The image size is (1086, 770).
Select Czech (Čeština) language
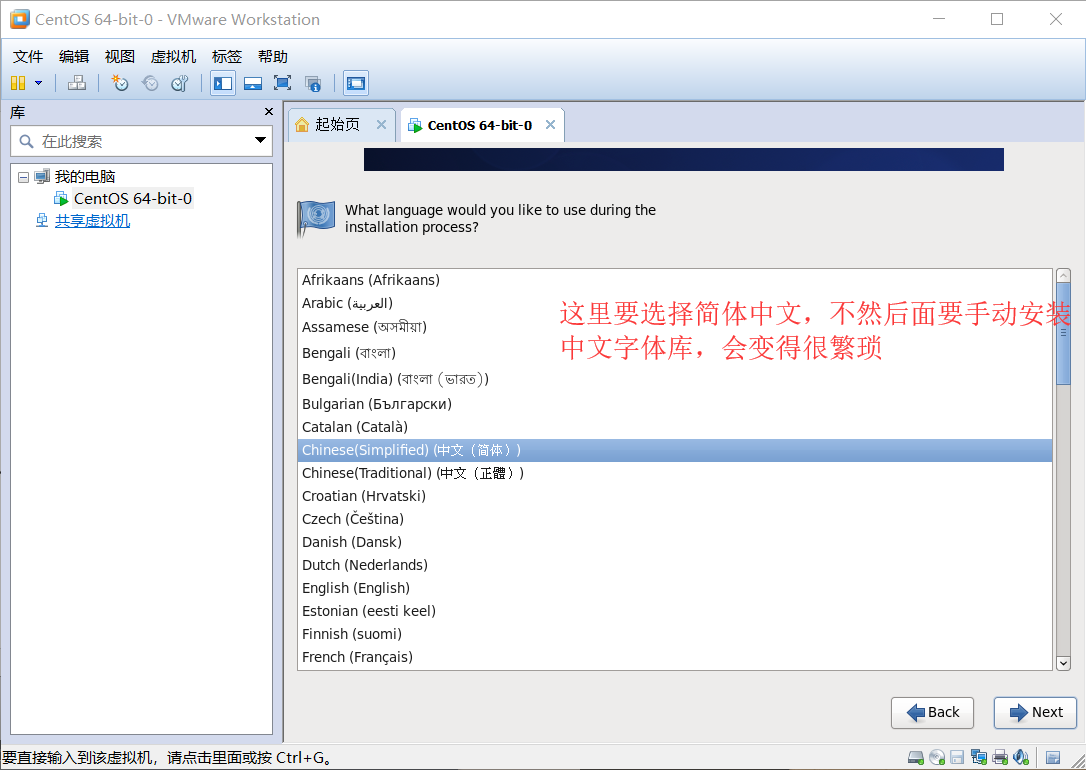coord(675,519)
